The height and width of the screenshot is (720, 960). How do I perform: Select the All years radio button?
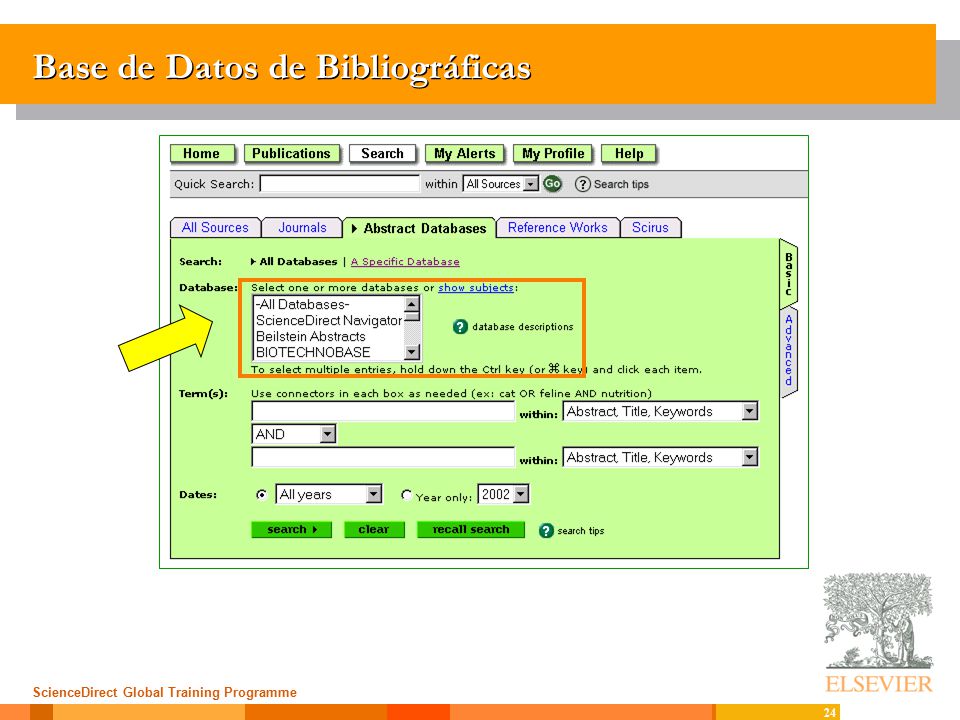tap(261, 495)
